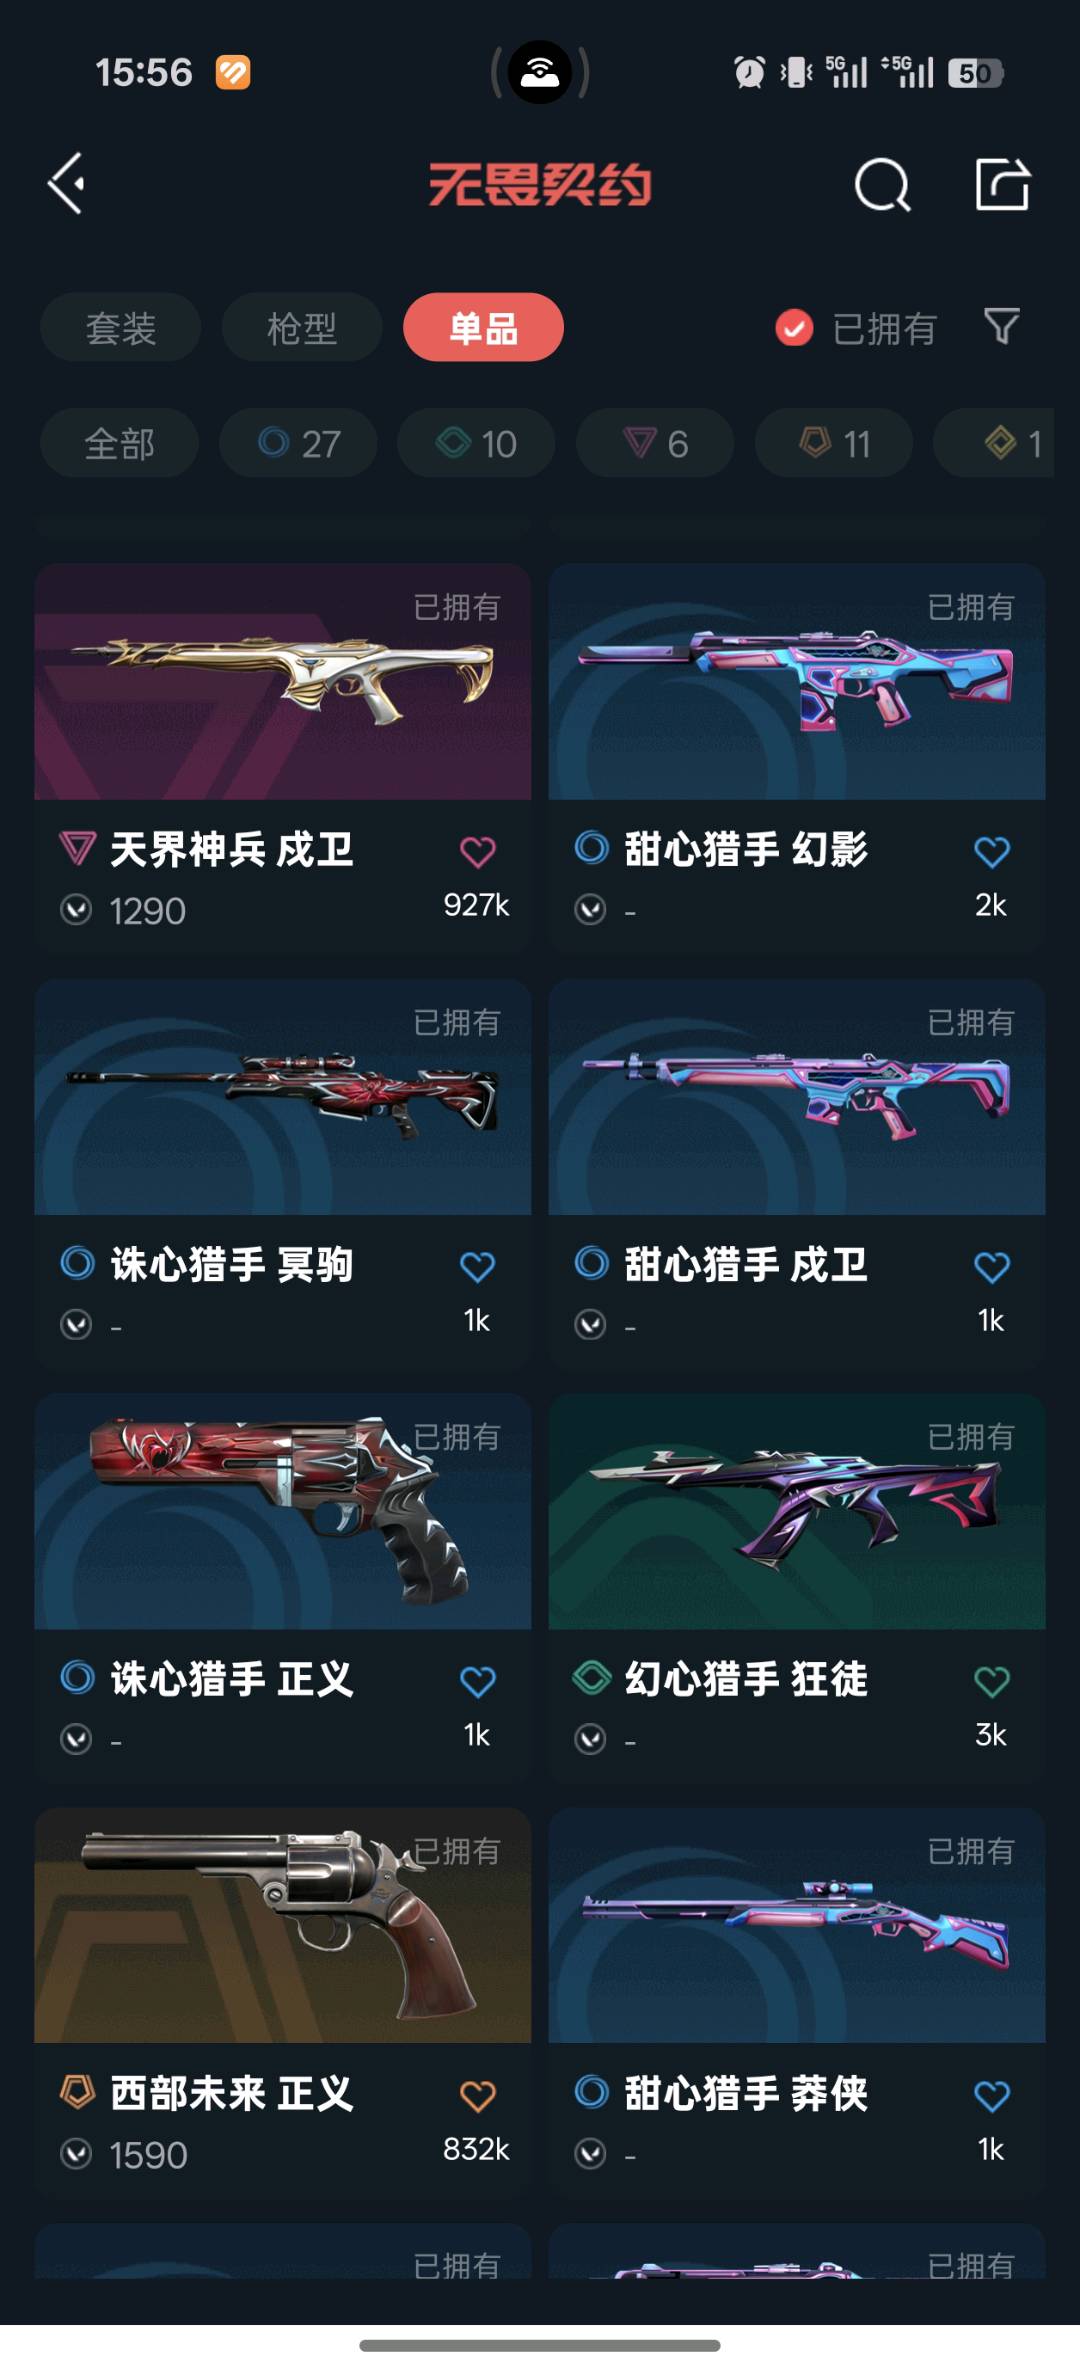Select the 全部 rarity filter

(x=119, y=443)
